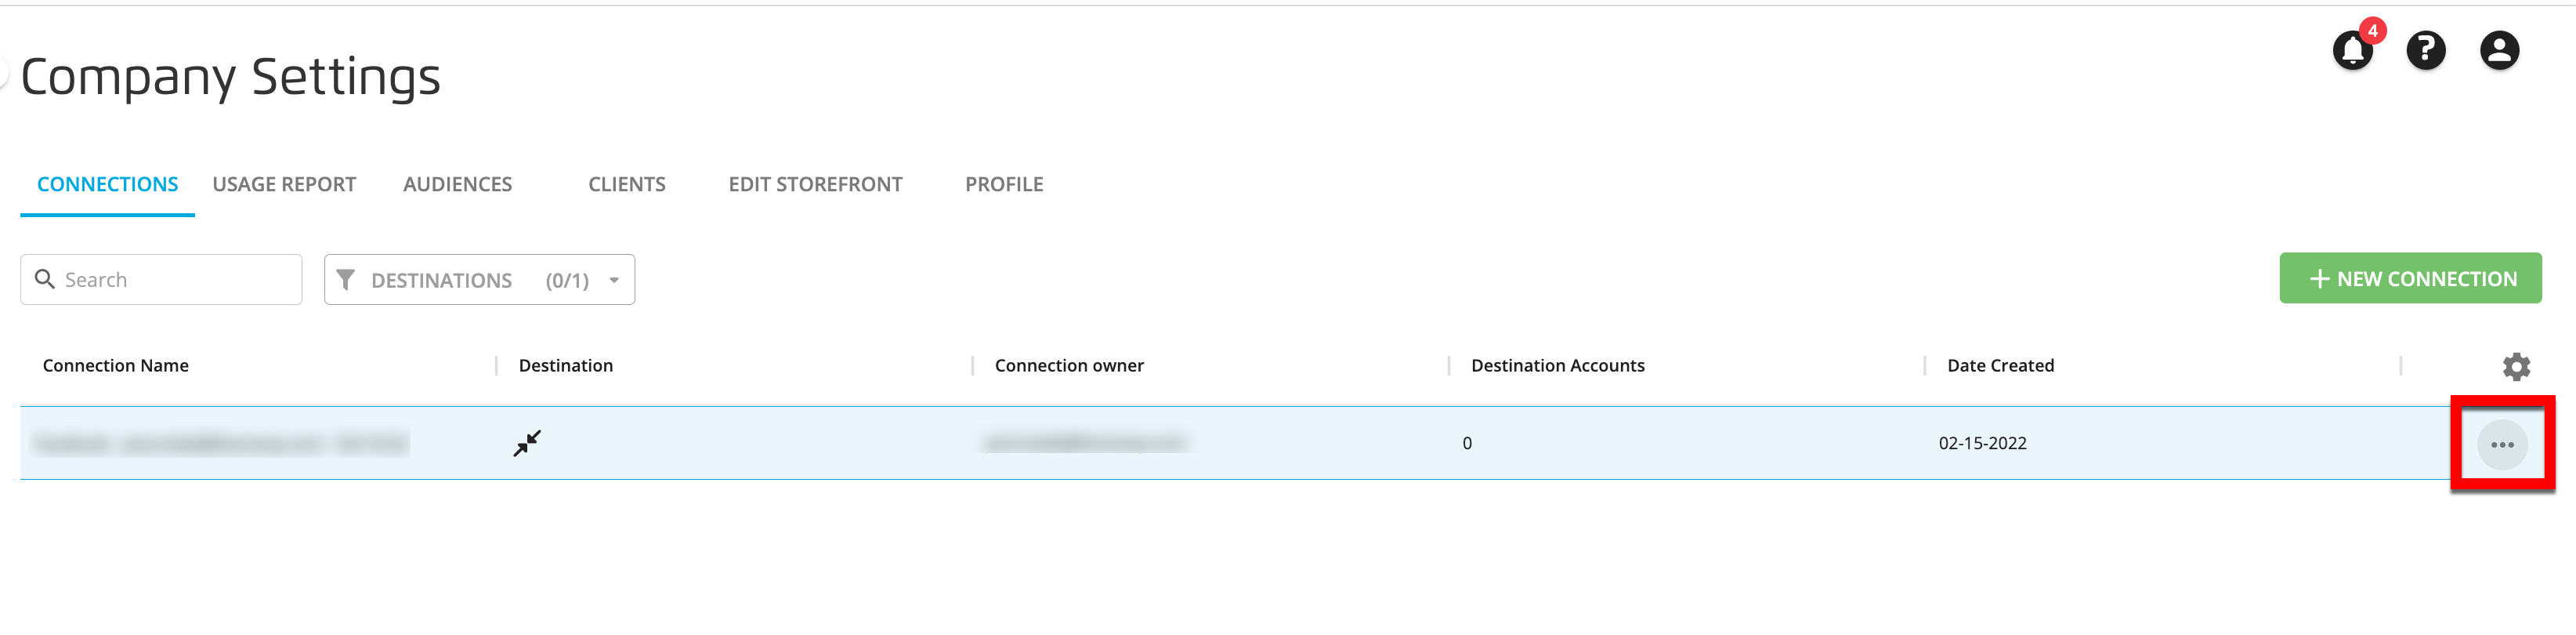This screenshot has width=2576, height=635.
Task: Click the search magnifier icon
Action: coord(45,279)
